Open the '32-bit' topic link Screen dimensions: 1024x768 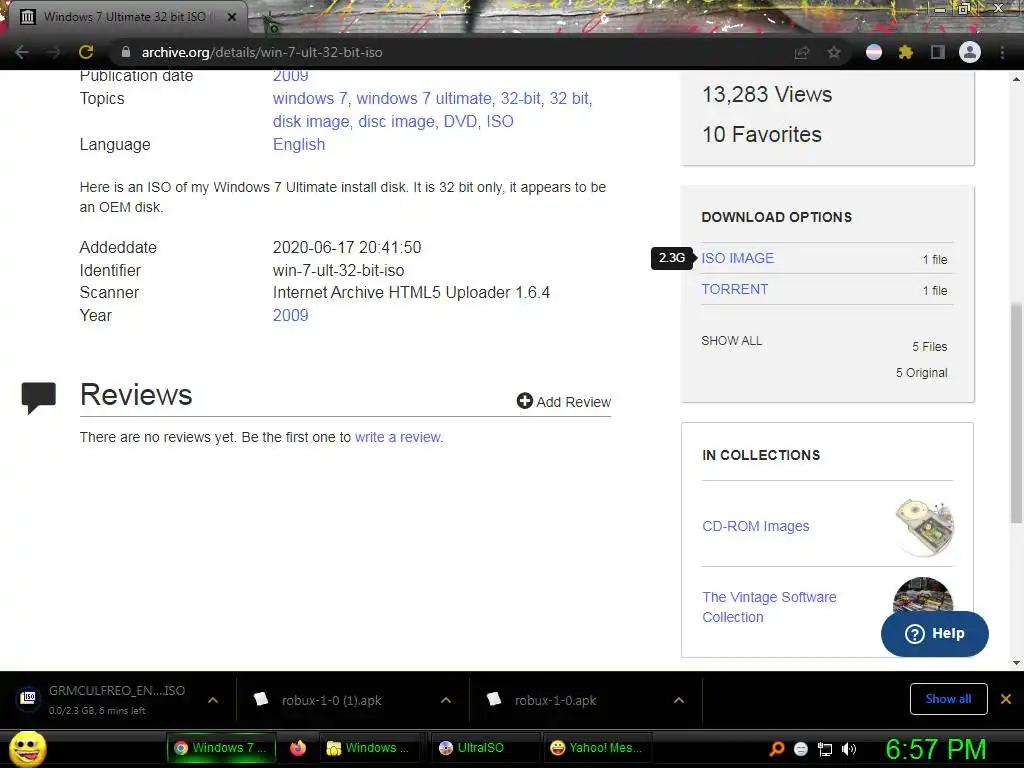[520, 99]
